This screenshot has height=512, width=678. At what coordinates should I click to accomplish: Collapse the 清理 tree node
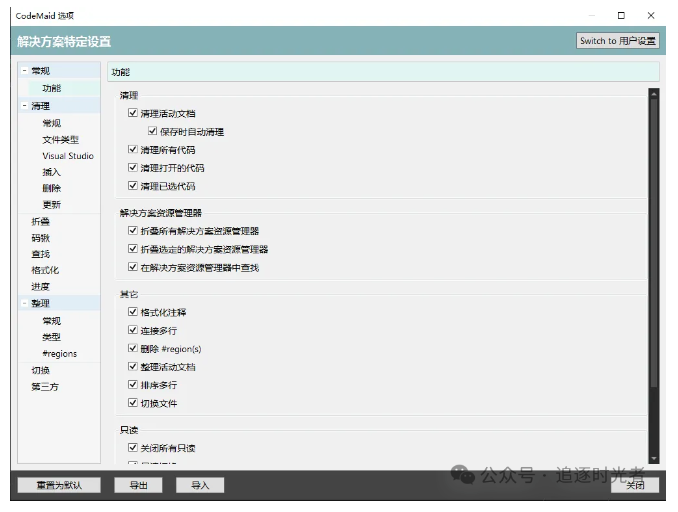25,106
